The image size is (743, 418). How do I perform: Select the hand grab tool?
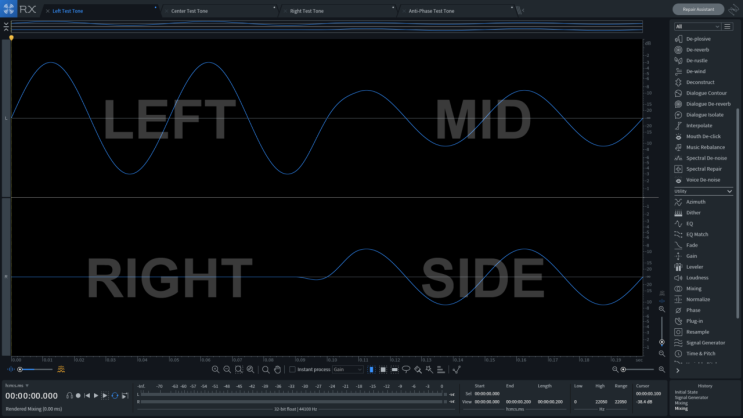[x=278, y=370]
